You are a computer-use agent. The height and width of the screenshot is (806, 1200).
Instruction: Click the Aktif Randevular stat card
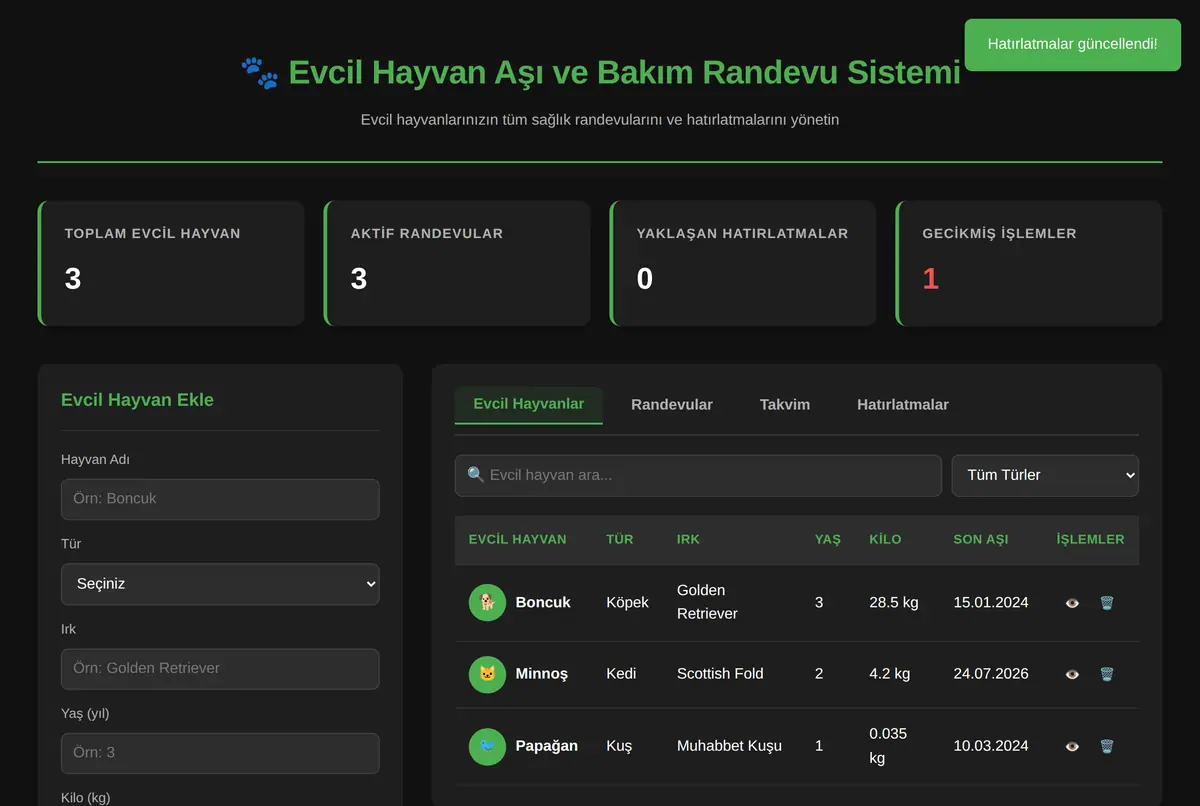tap(457, 263)
